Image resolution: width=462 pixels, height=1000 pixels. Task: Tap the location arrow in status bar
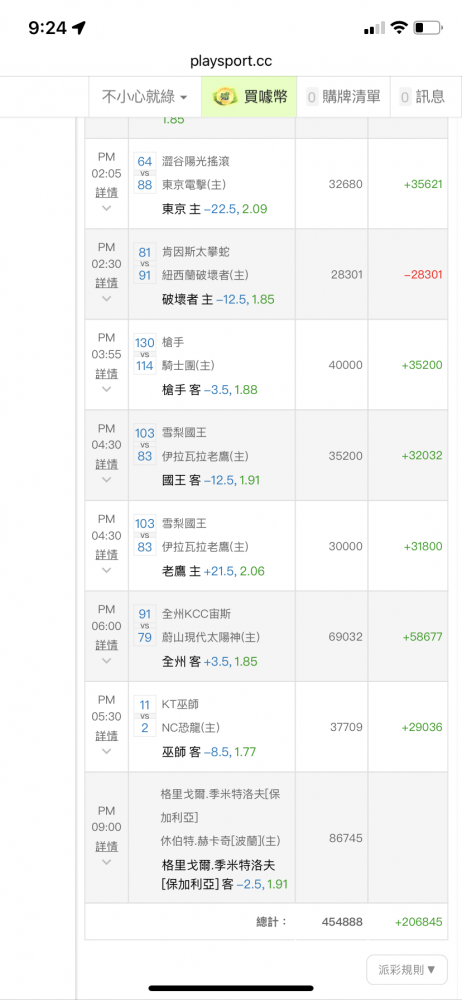tap(79, 27)
